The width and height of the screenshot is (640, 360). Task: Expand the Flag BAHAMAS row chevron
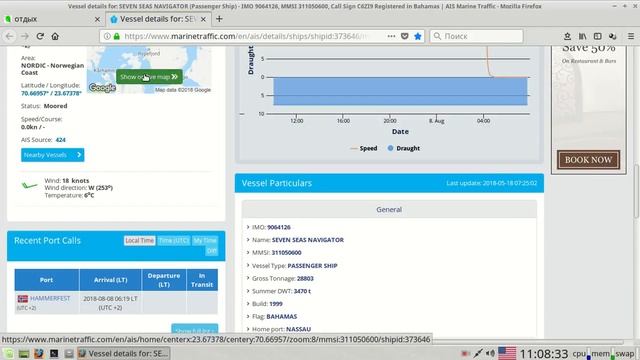point(248,316)
